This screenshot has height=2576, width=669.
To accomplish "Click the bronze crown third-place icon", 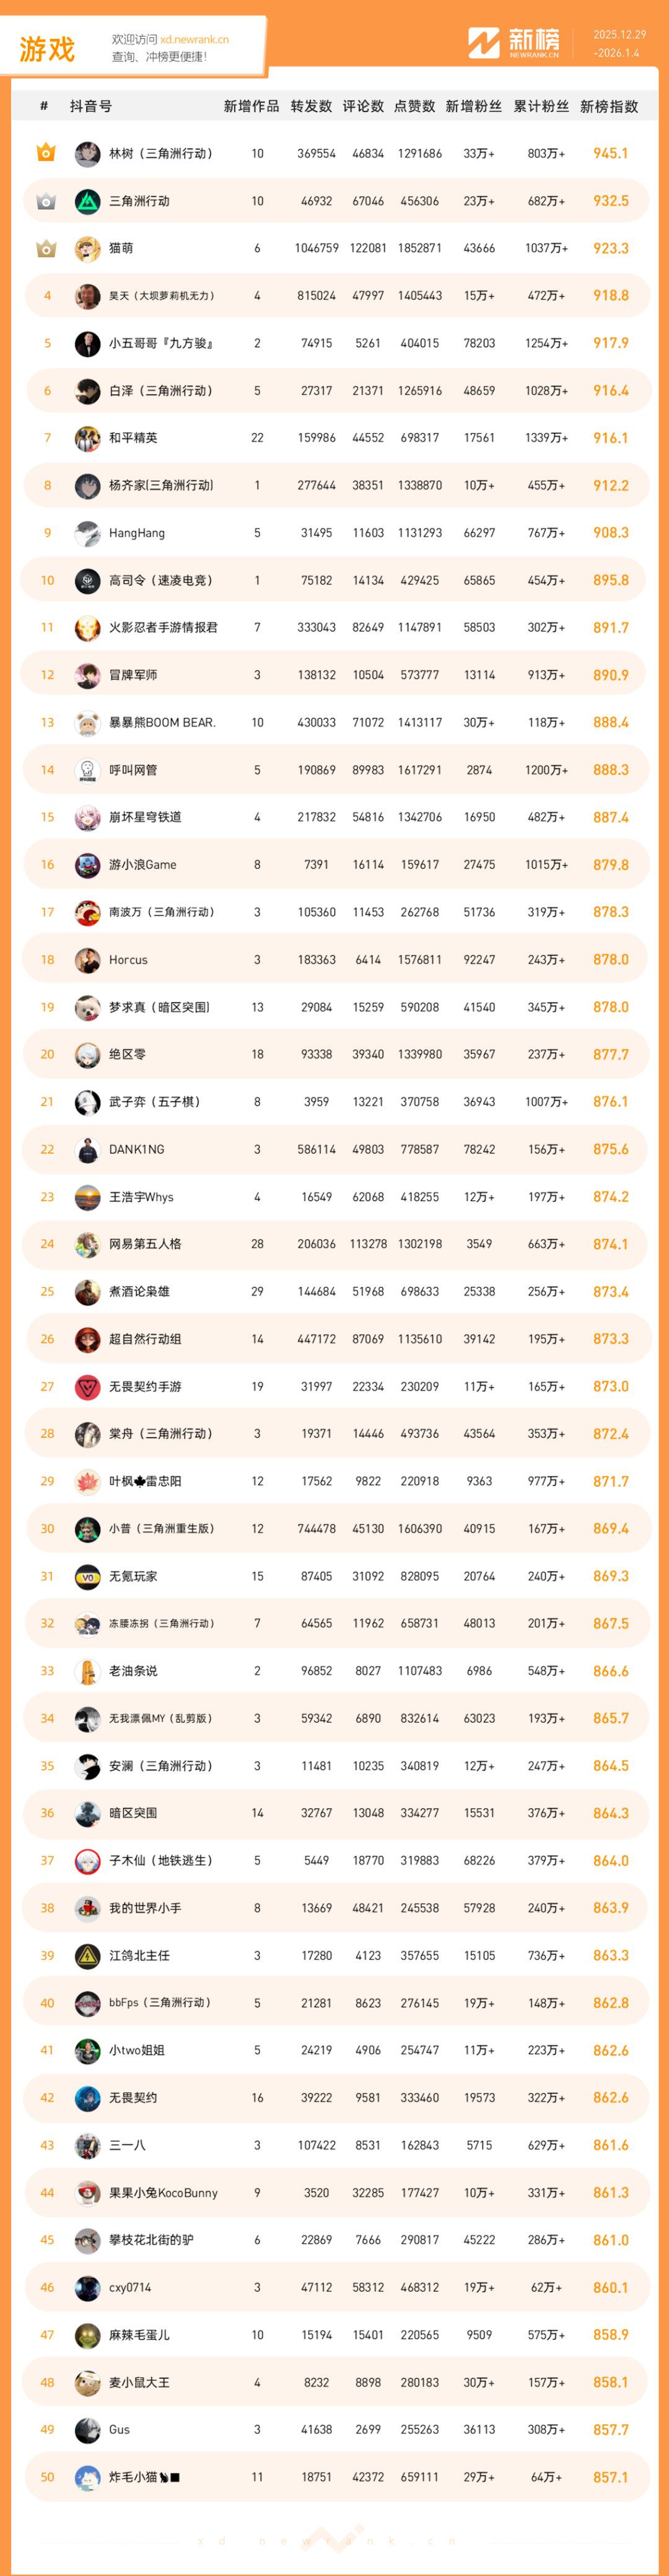I will pyautogui.click(x=46, y=248).
